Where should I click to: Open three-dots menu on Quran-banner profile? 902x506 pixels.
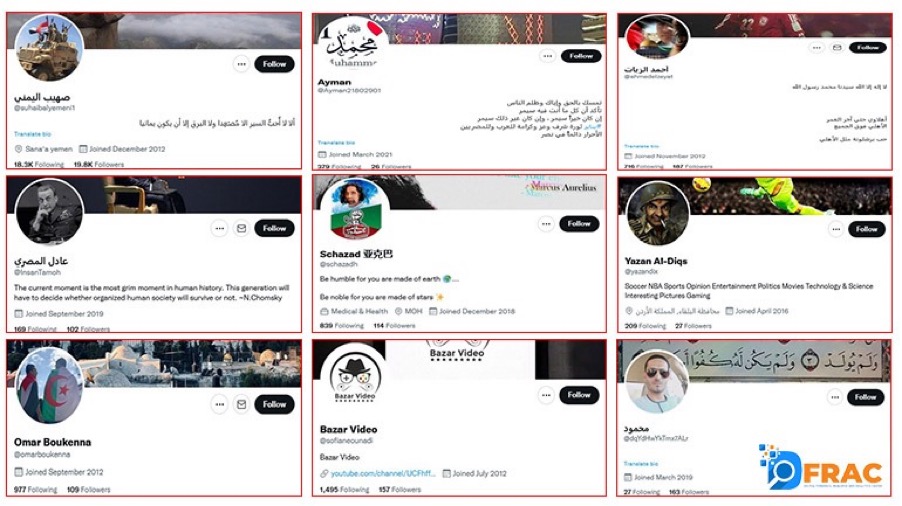point(835,397)
